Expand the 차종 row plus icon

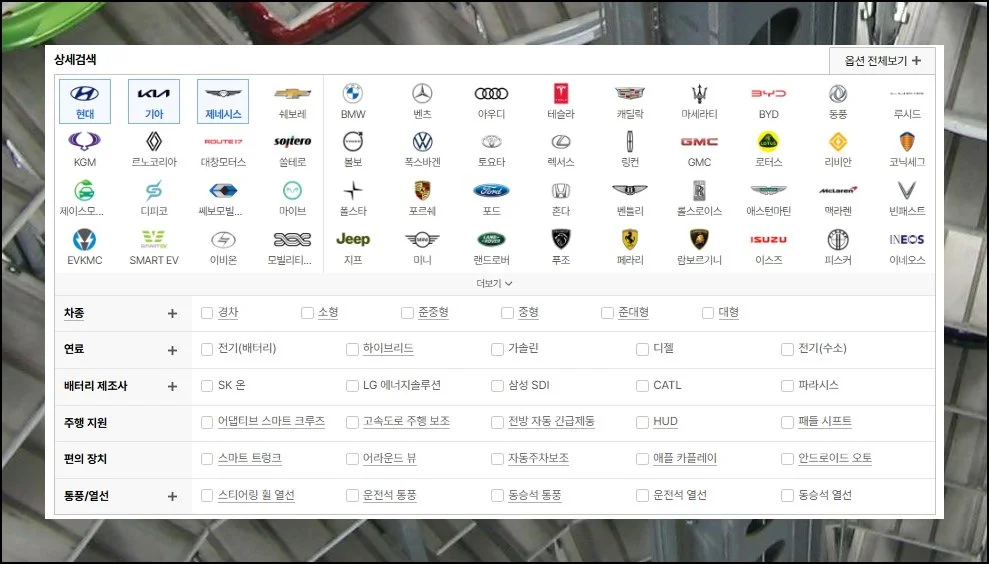tap(172, 313)
